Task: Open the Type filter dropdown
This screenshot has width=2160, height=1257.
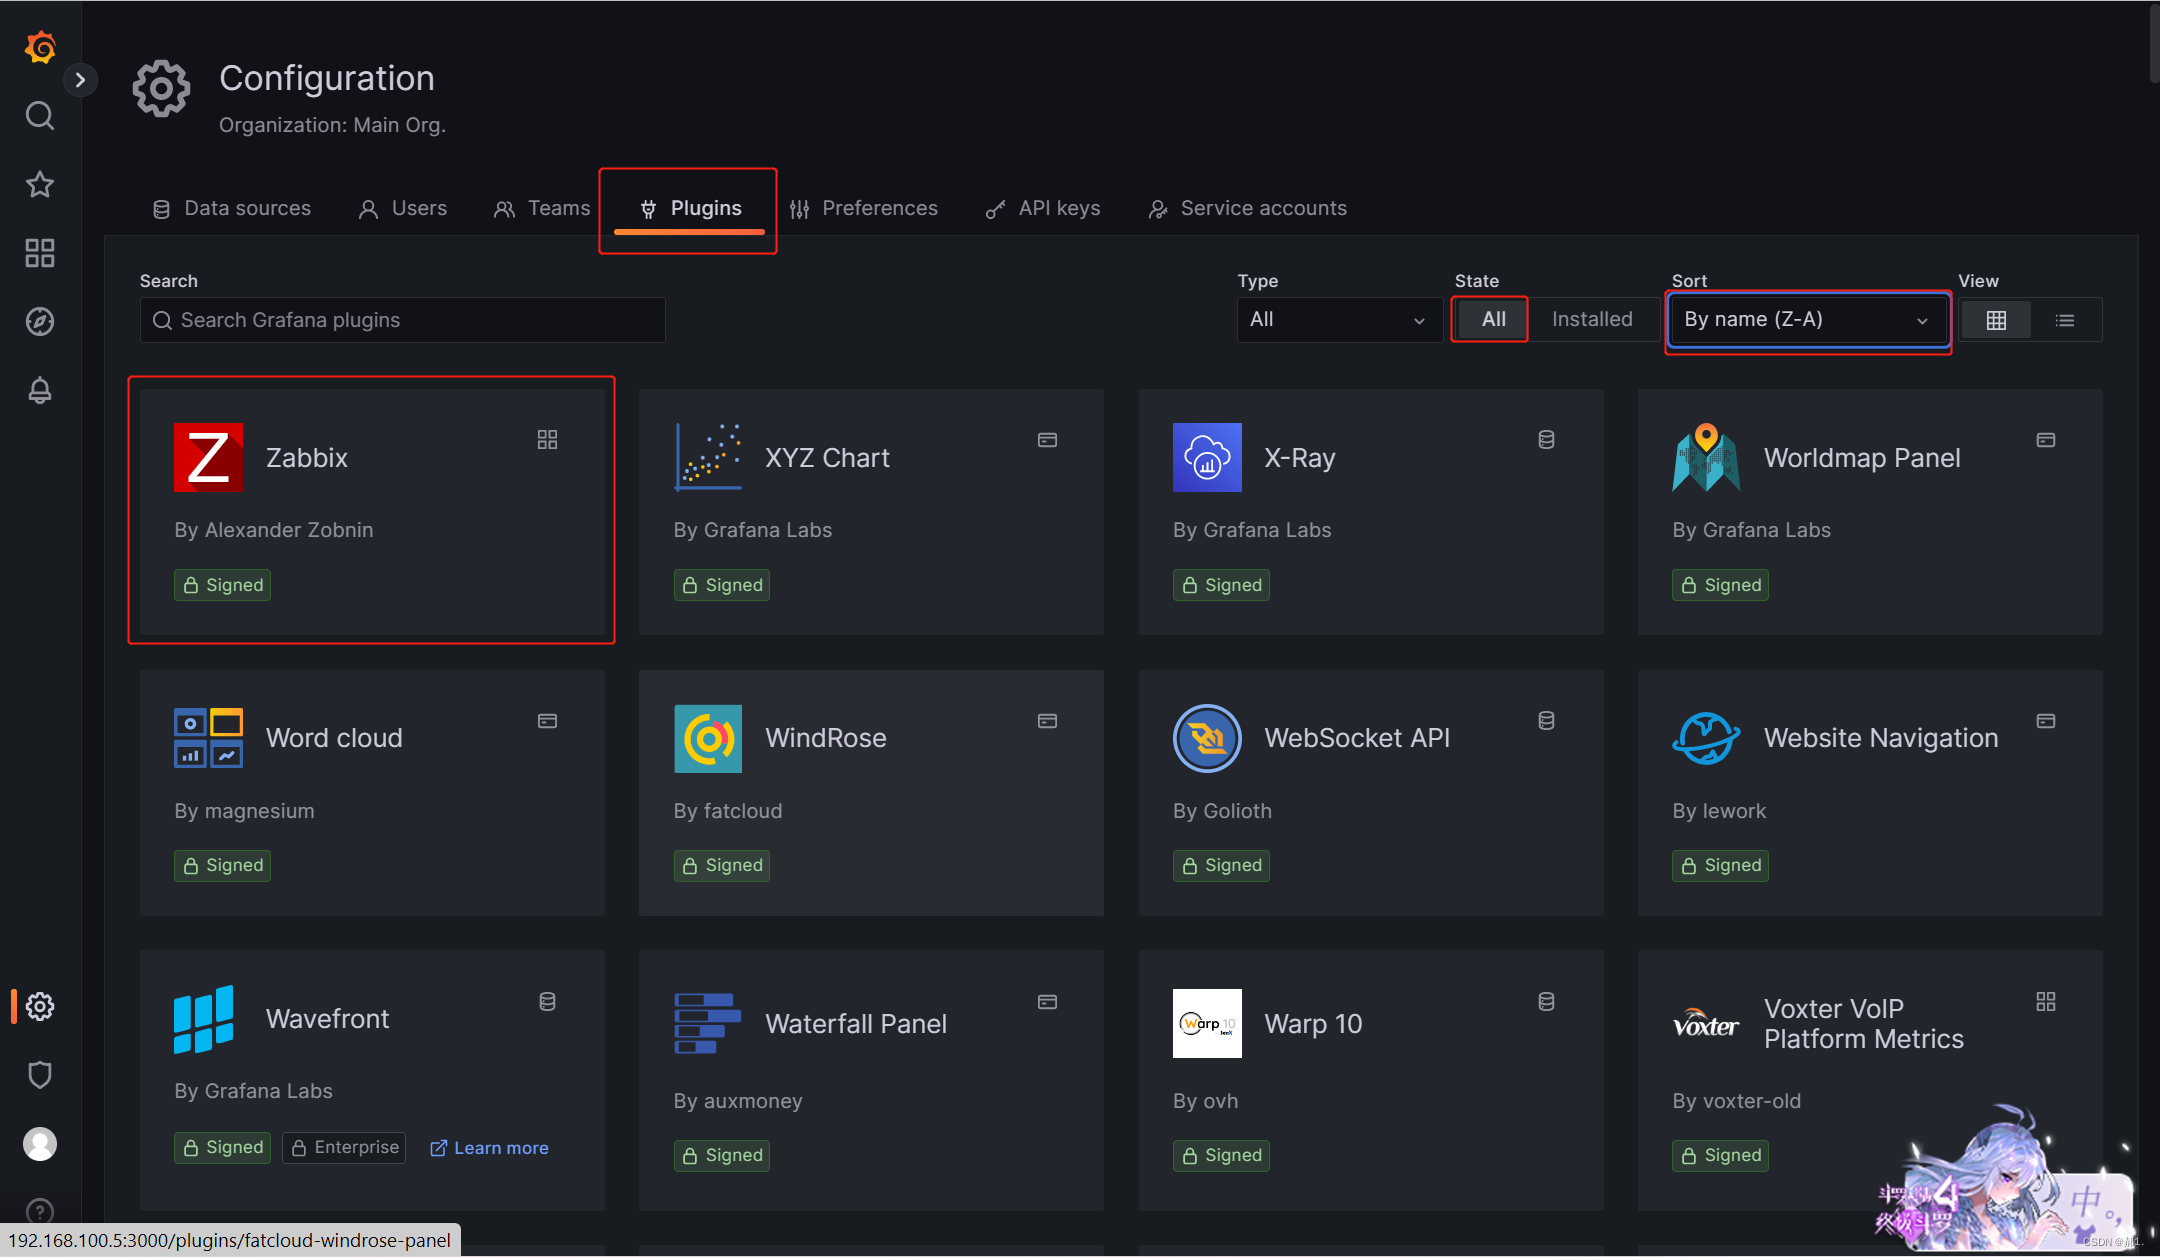Action: pyautogui.click(x=1339, y=319)
